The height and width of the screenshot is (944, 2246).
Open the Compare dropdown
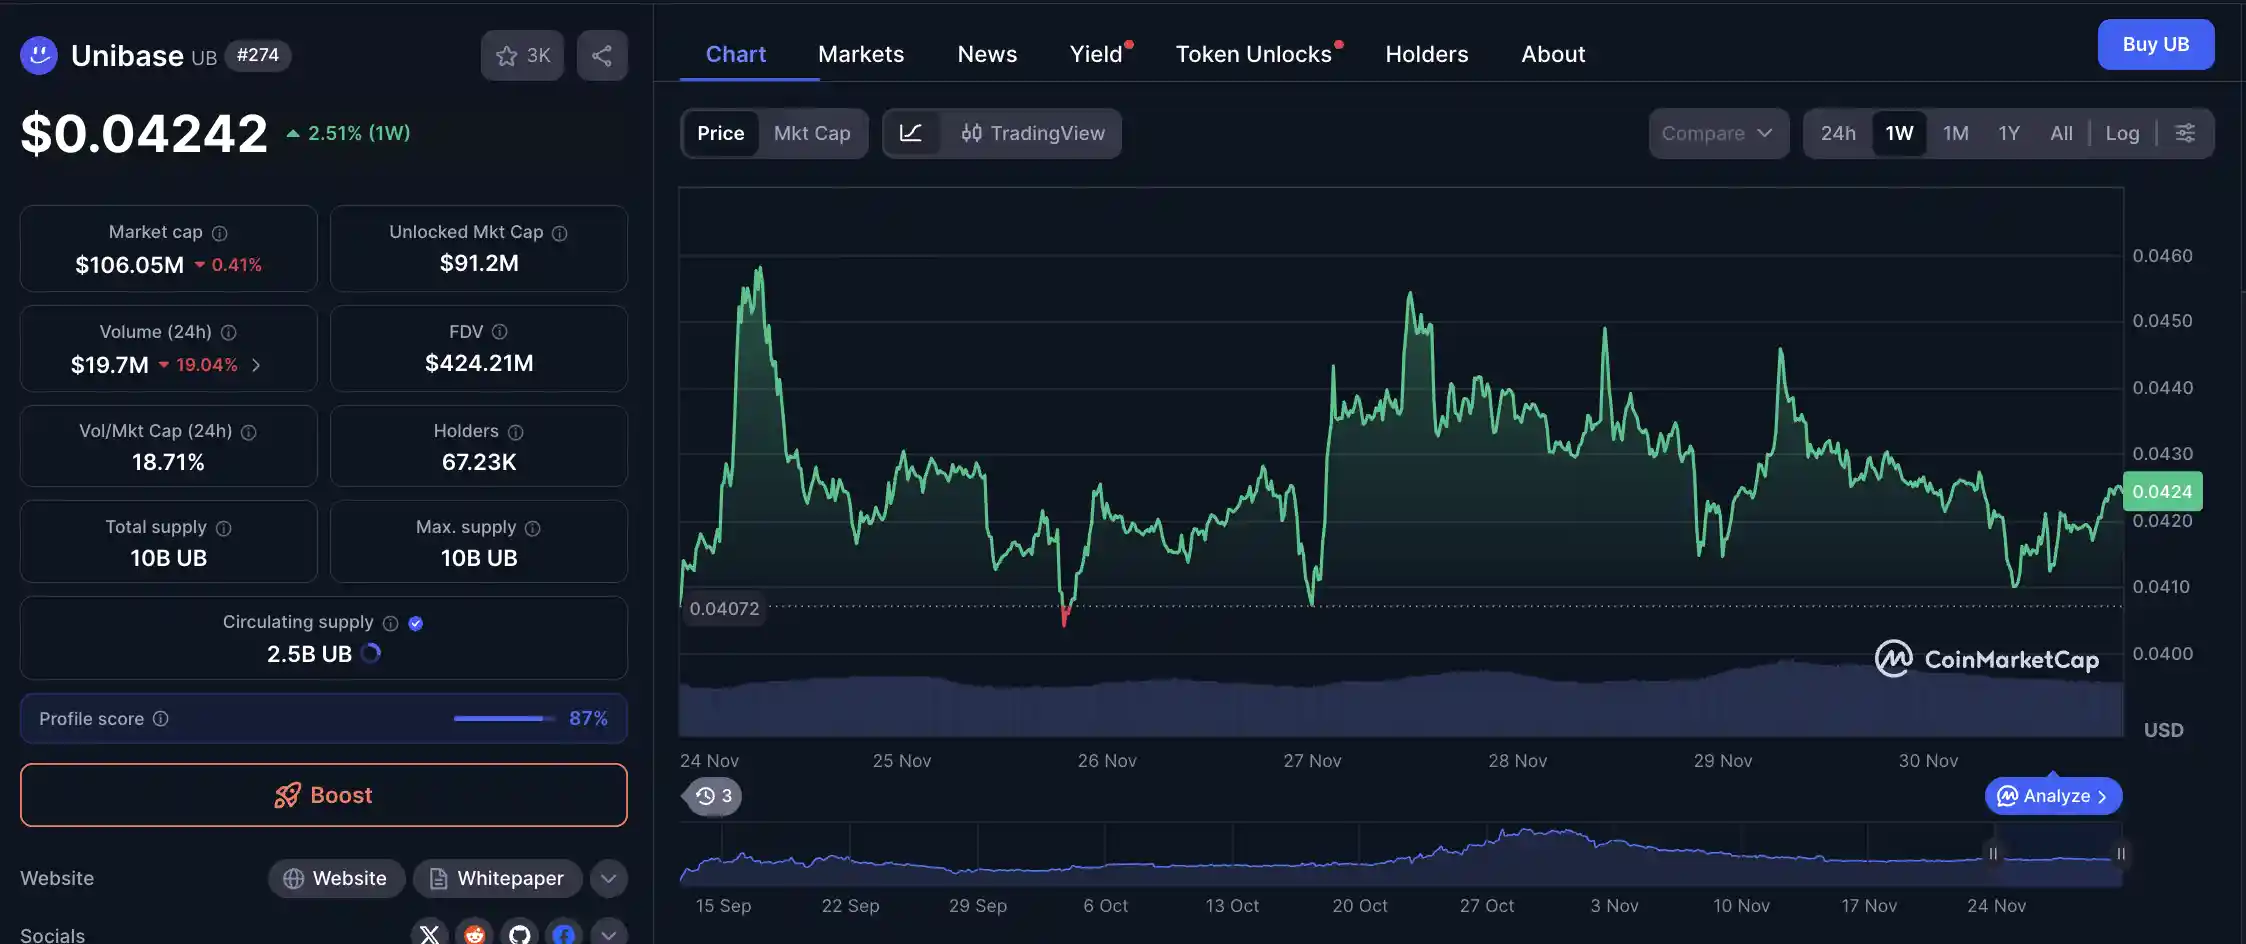[x=1718, y=133]
